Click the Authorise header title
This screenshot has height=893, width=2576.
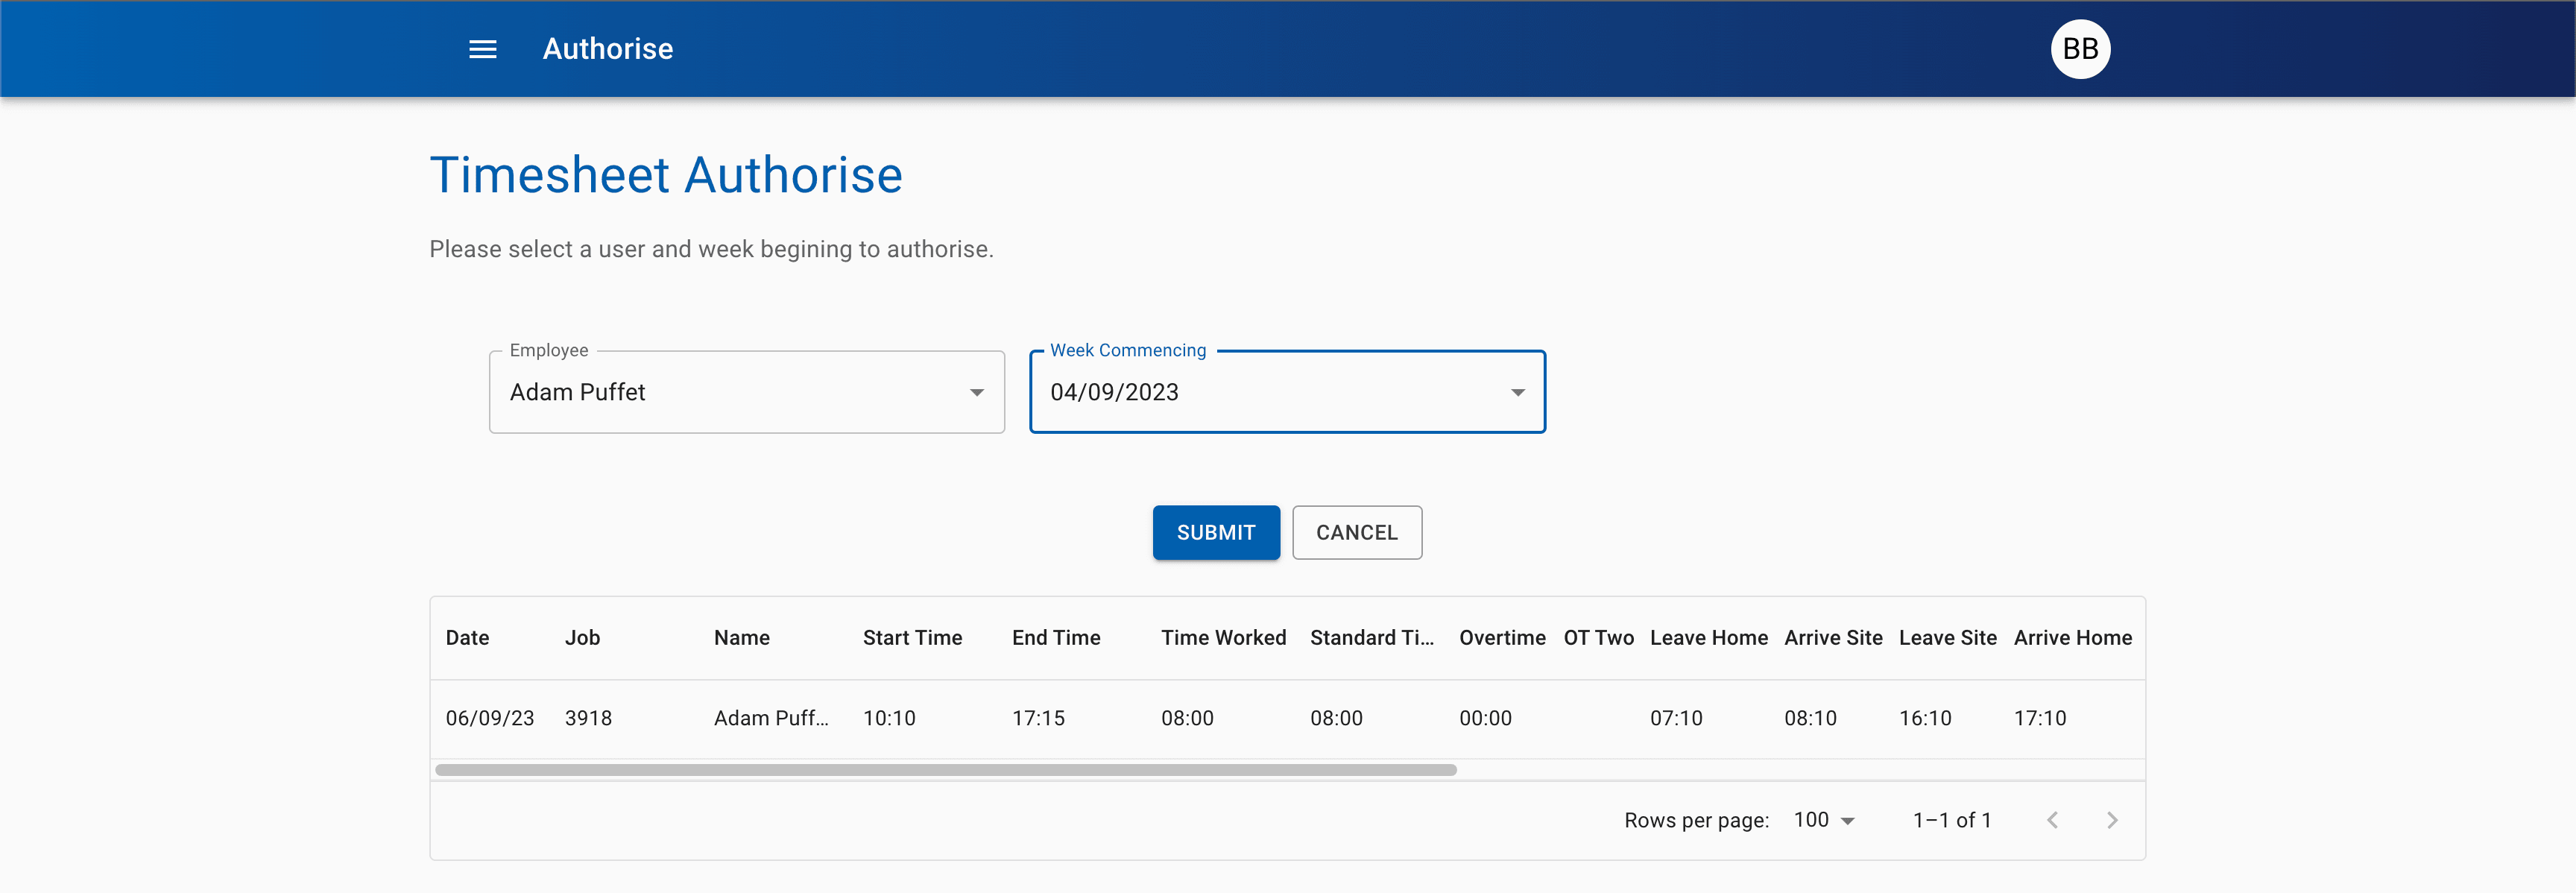(607, 49)
